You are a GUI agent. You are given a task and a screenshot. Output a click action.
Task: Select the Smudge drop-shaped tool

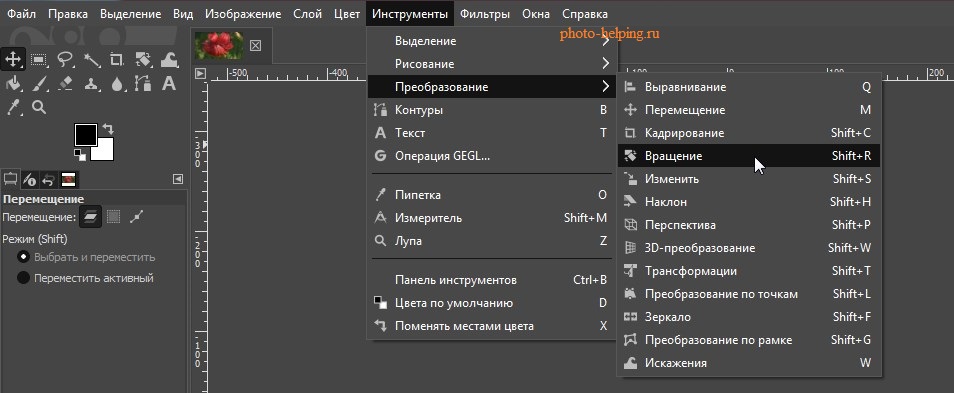(117, 83)
